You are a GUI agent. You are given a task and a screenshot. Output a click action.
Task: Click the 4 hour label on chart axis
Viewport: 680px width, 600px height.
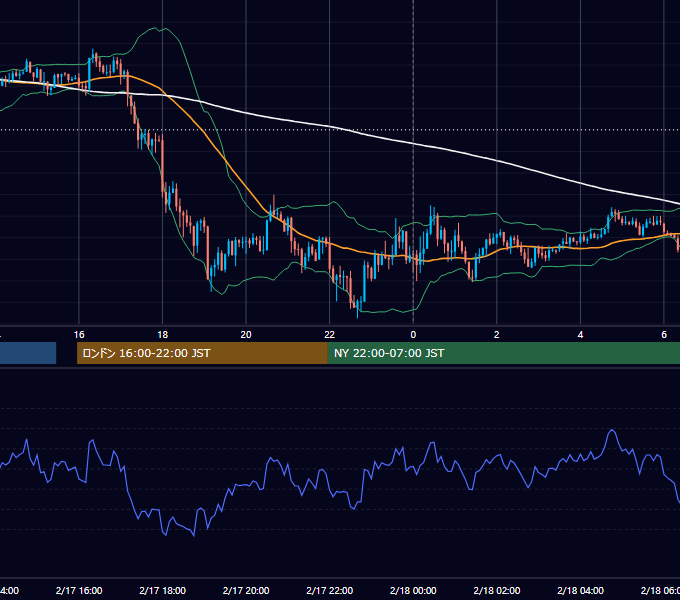[x=580, y=335]
